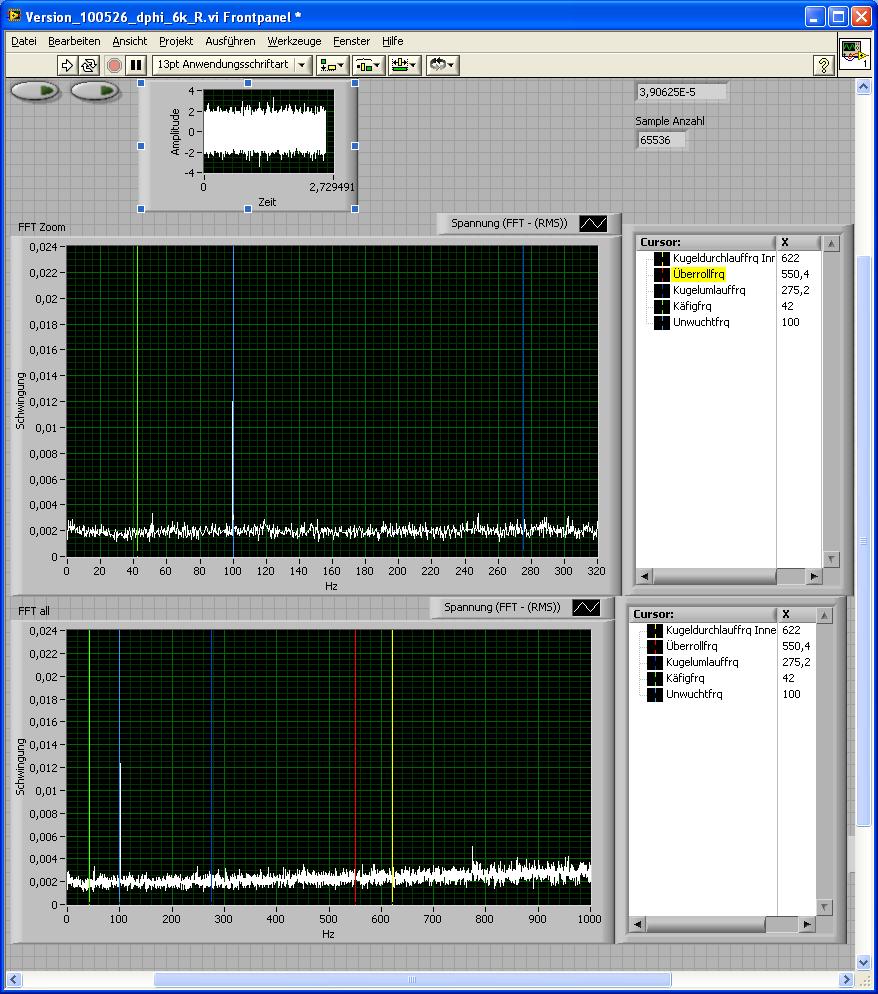
Task: Open the context help question mark
Action: (x=824, y=65)
